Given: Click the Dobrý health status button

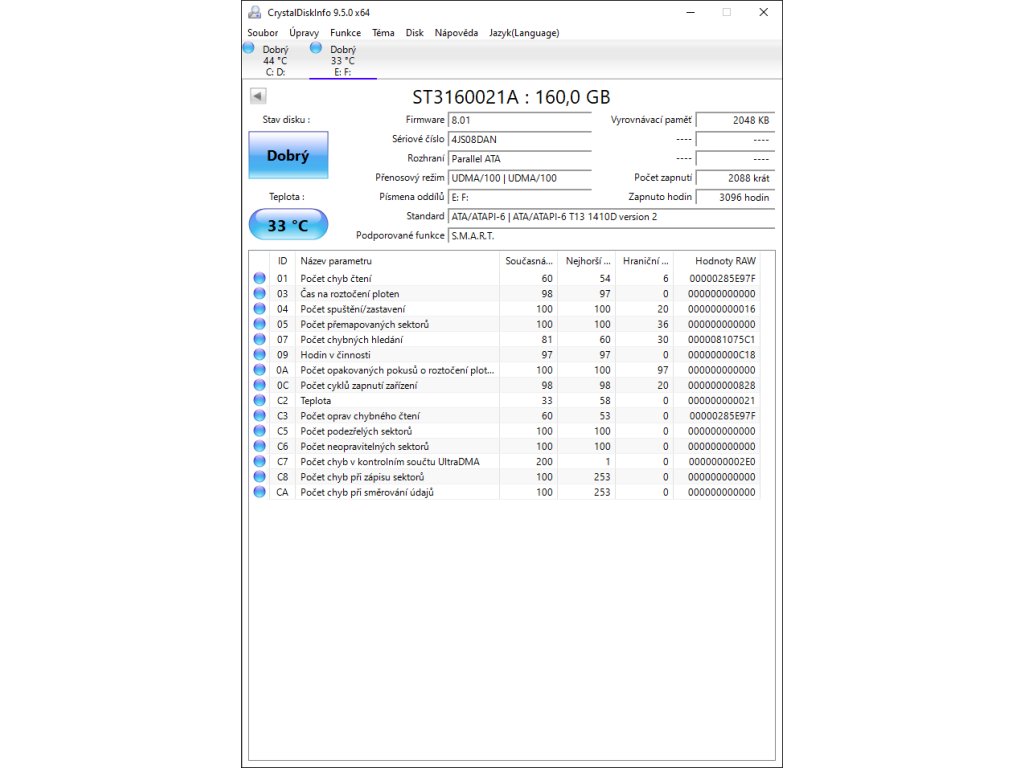Looking at the screenshot, I should [x=288, y=156].
